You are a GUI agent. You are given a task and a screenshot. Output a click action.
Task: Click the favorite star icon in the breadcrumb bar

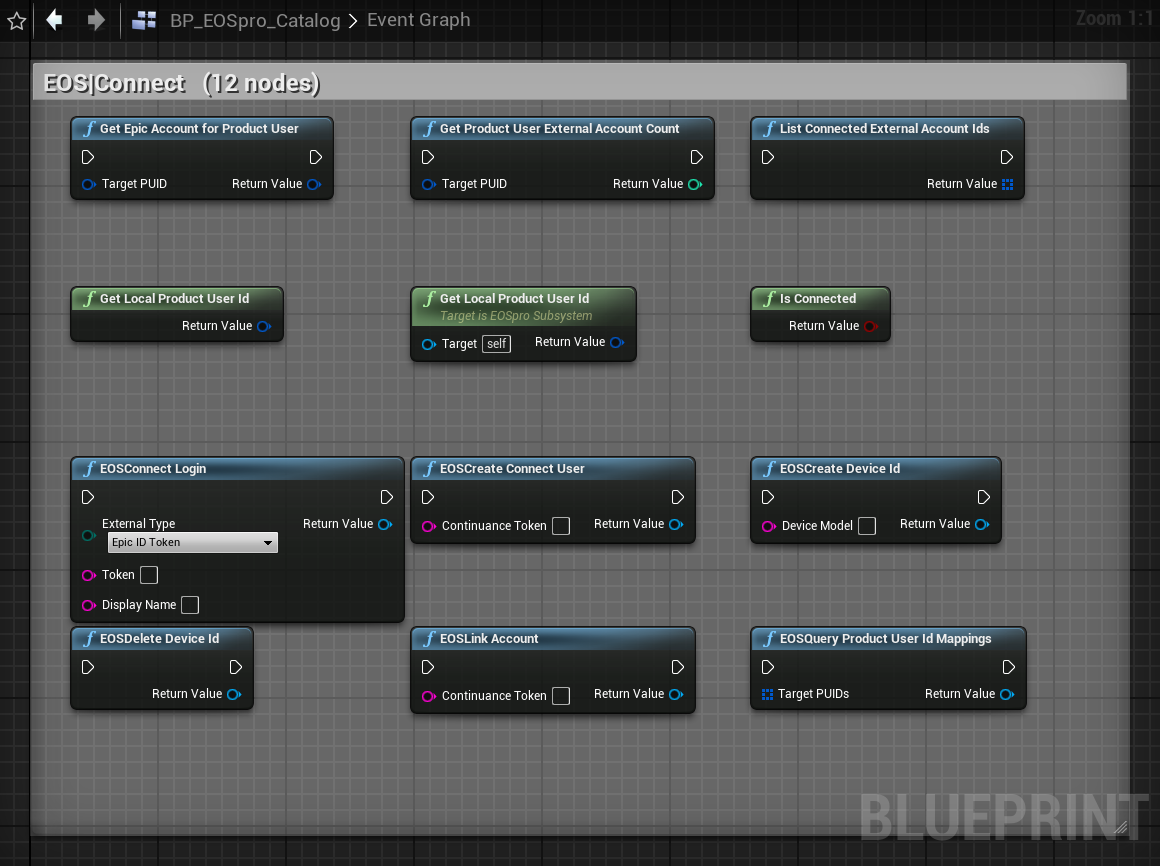[16, 21]
